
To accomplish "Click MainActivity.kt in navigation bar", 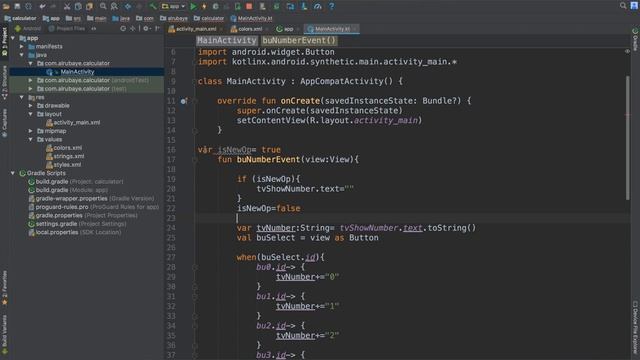I will point(251,18).
